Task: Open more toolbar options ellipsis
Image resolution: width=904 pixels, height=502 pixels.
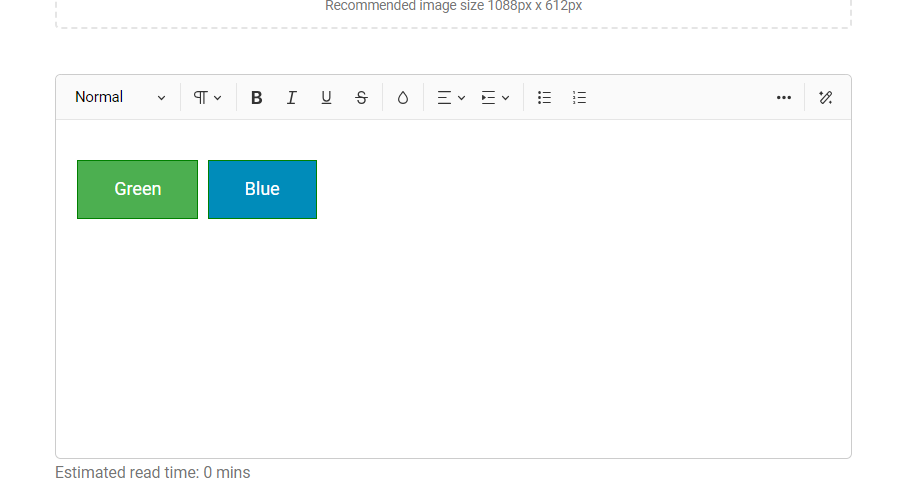Action: pyautogui.click(x=784, y=97)
